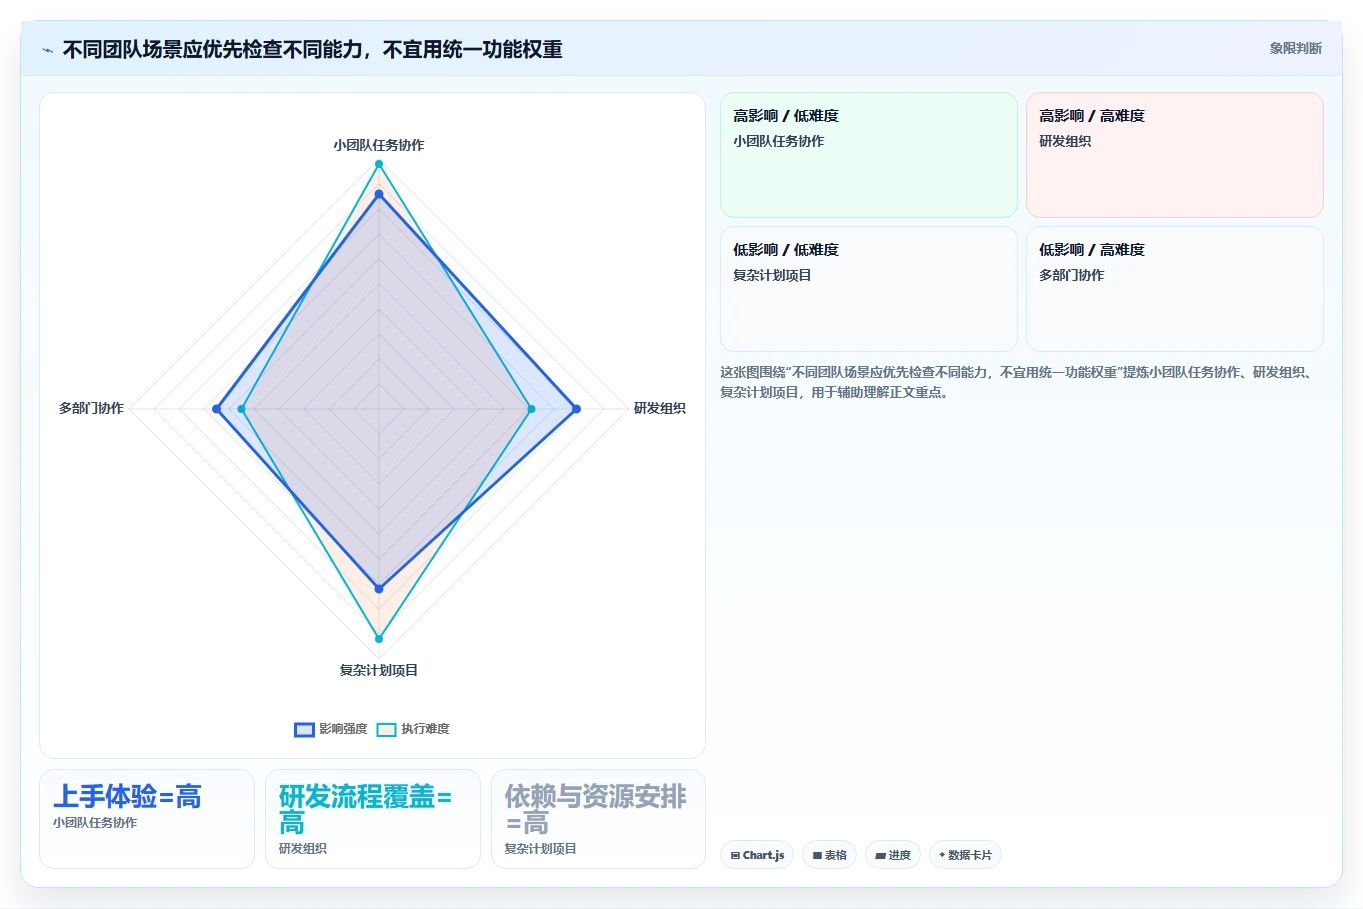1363x909 pixels.
Task: Click the 影响强度 legend text
Action: point(343,729)
